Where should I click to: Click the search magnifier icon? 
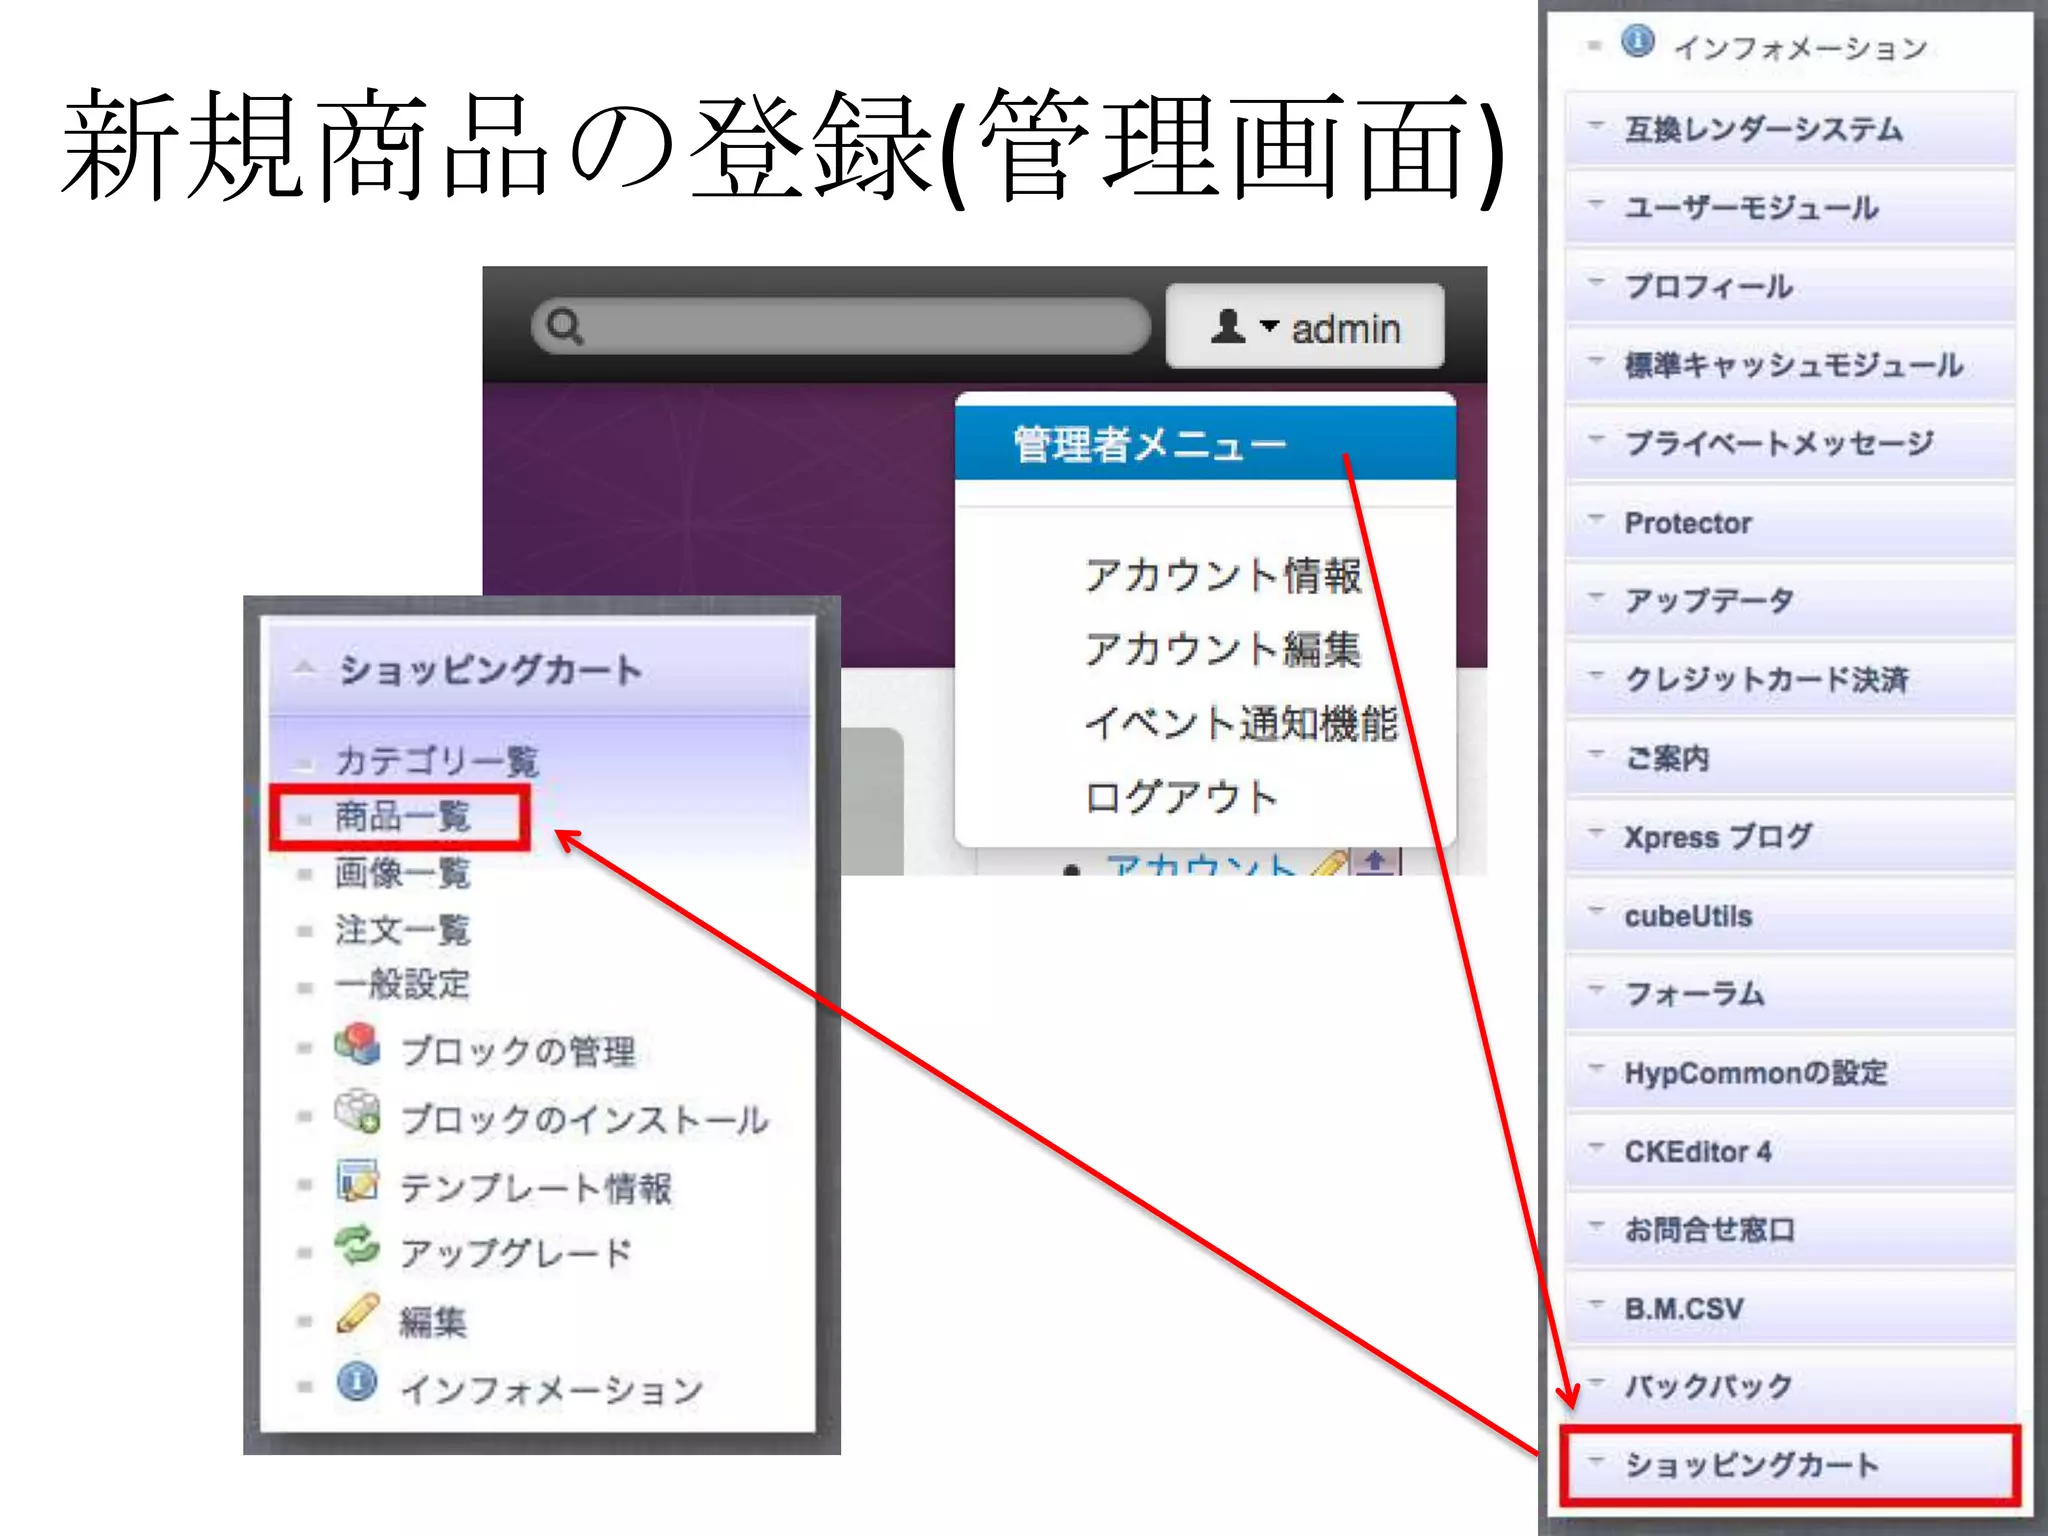point(565,326)
